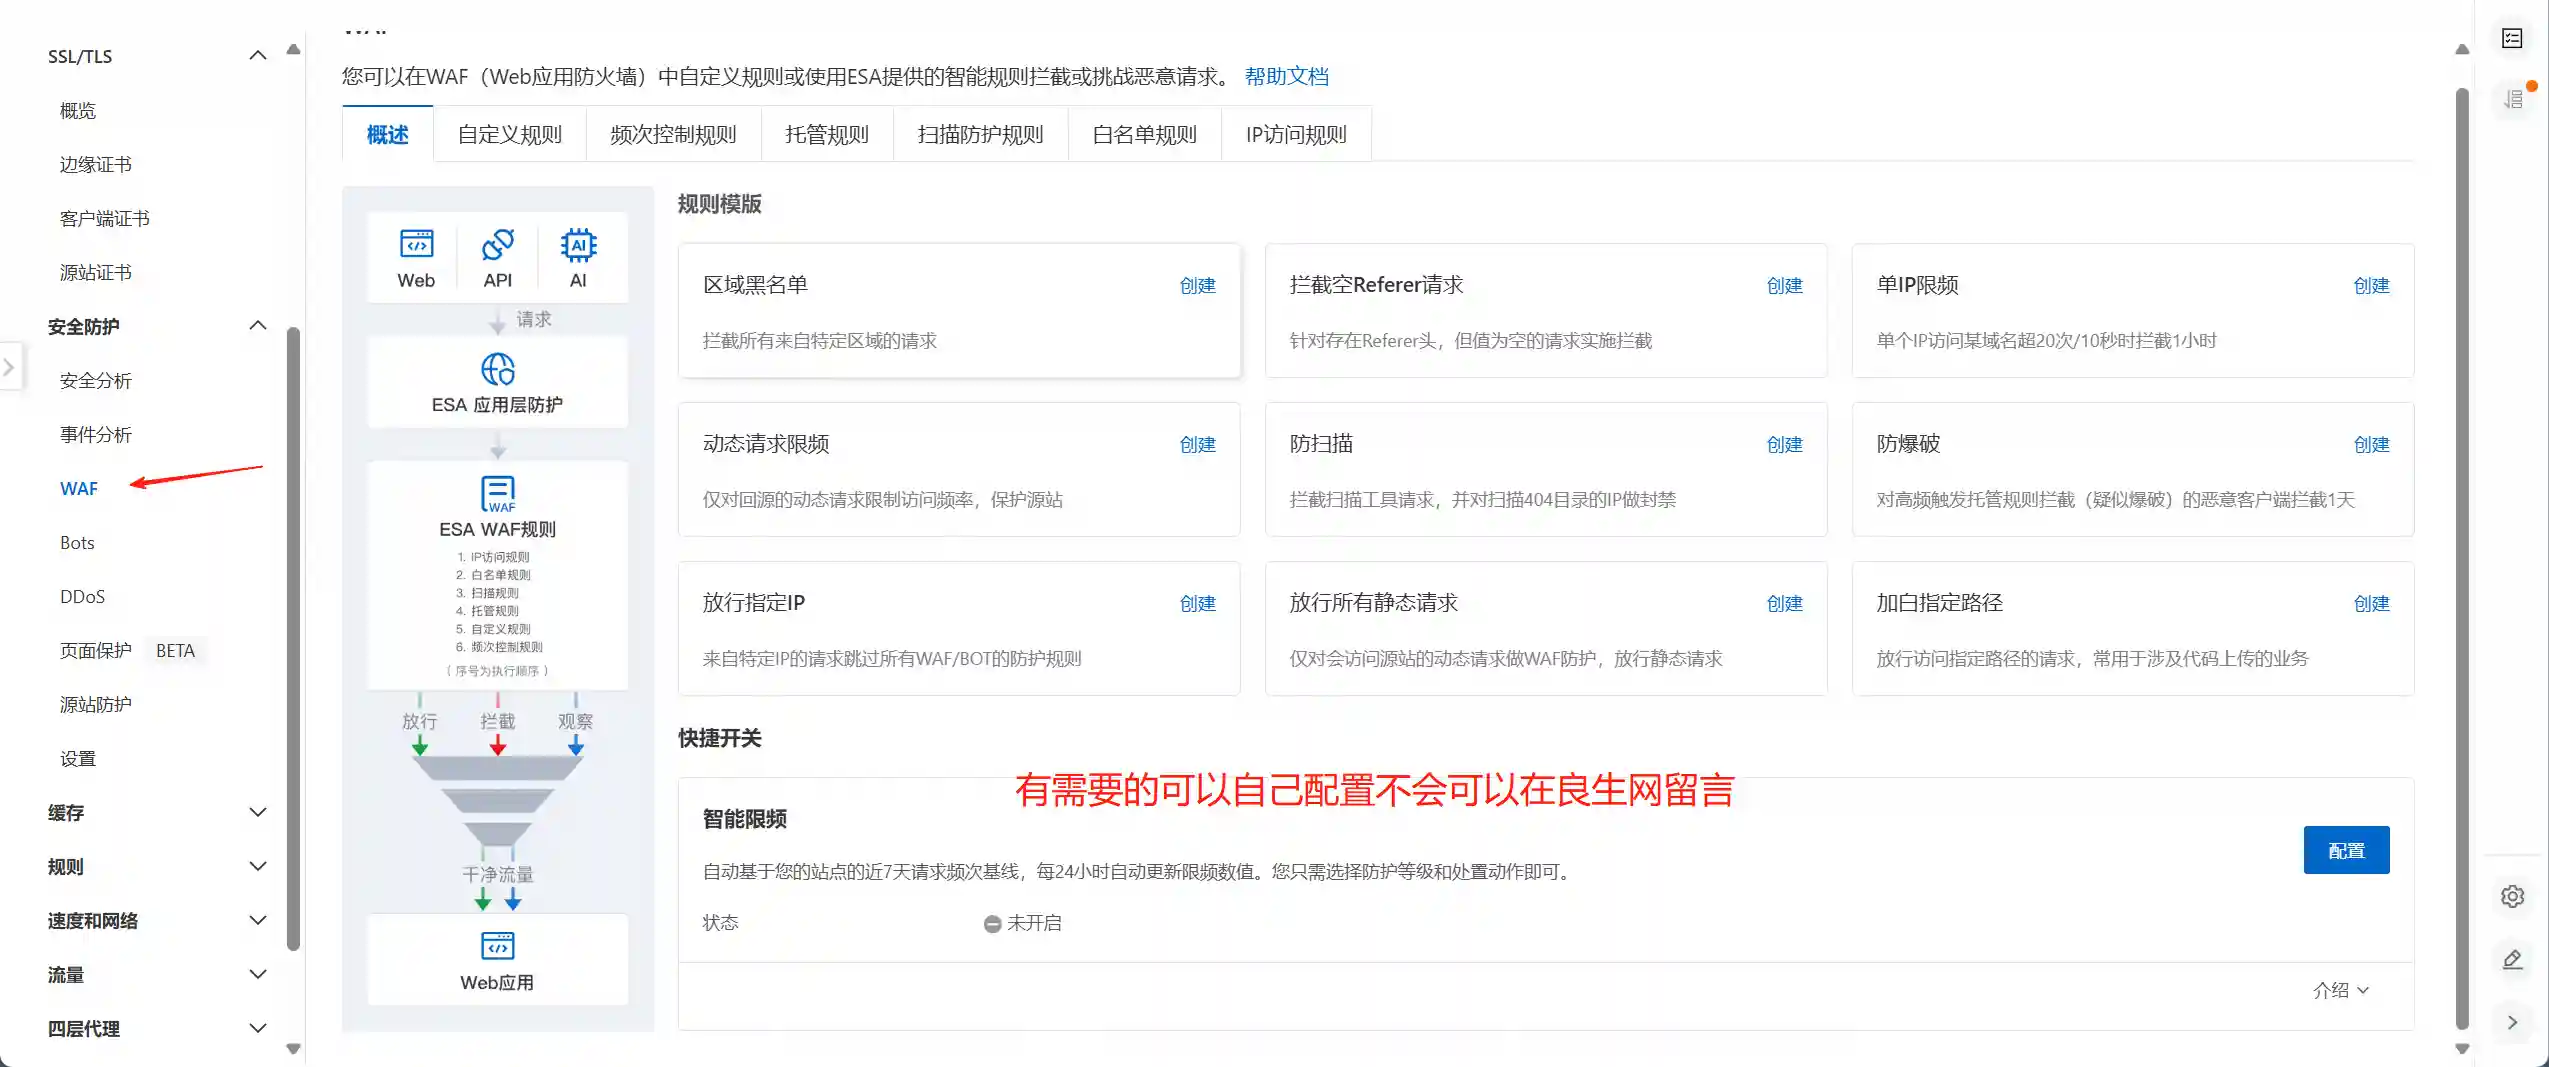The width and height of the screenshot is (2549, 1067).
Task: Click the Web应用 icon at flow bottom
Action: 497,946
